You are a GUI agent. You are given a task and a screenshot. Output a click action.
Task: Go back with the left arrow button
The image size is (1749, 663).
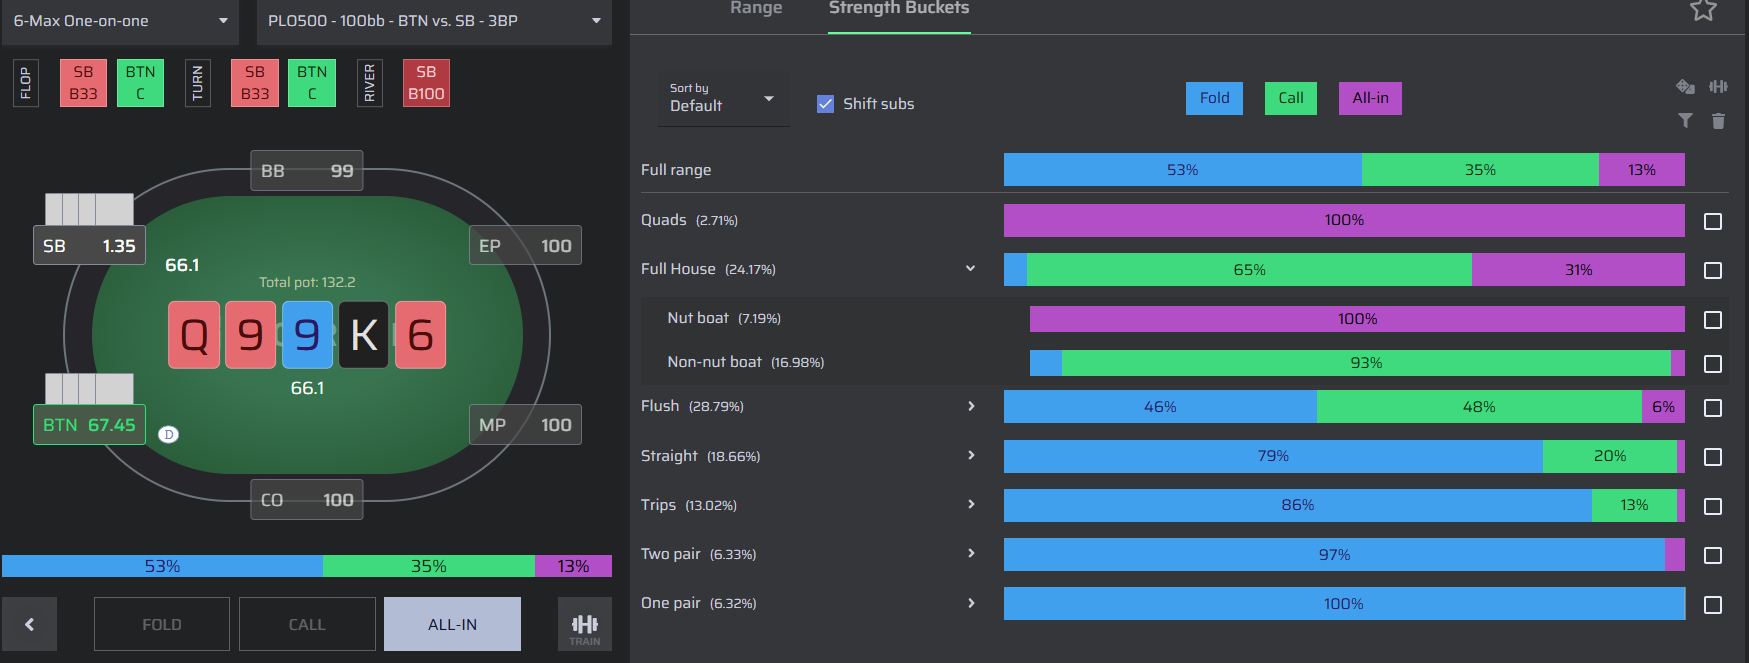(x=29, y=625)
